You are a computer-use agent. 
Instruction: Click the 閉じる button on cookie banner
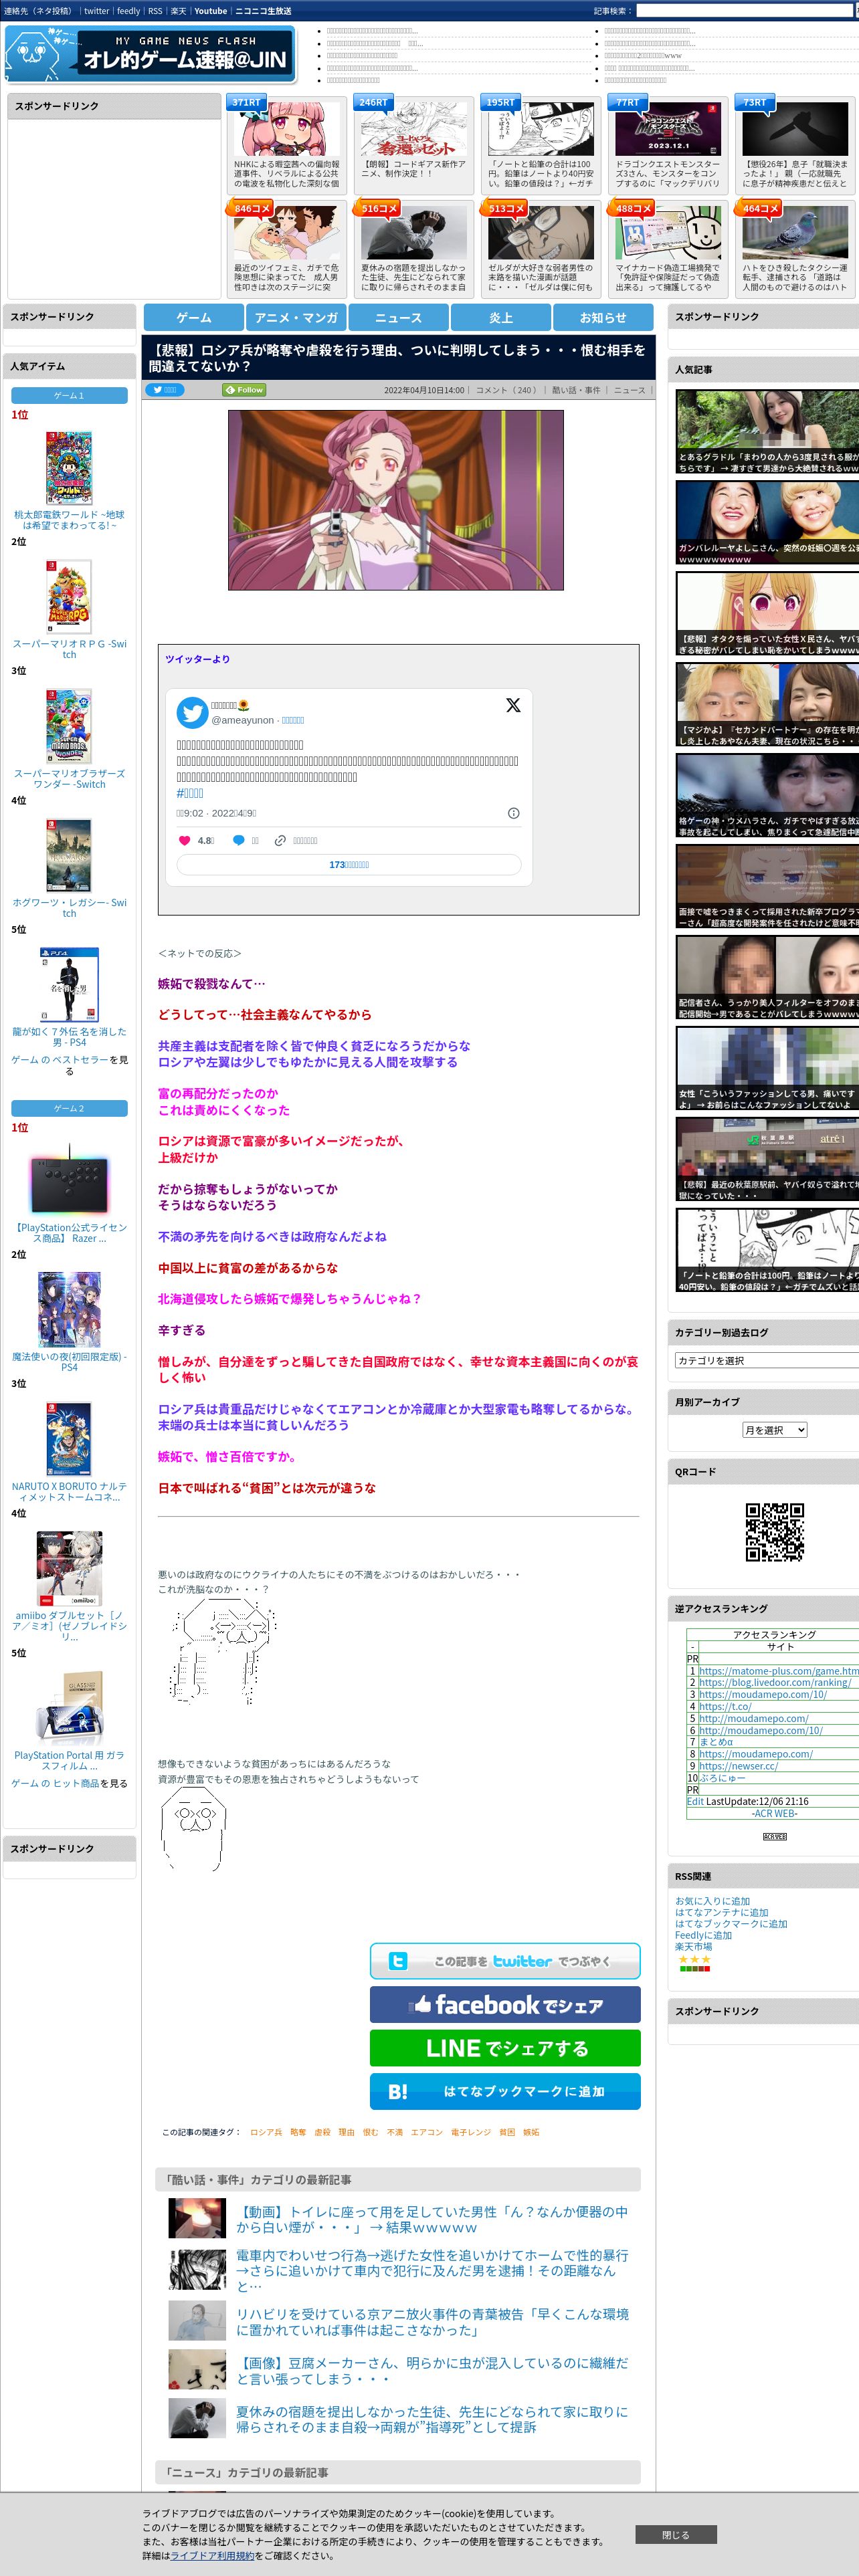675,2534
